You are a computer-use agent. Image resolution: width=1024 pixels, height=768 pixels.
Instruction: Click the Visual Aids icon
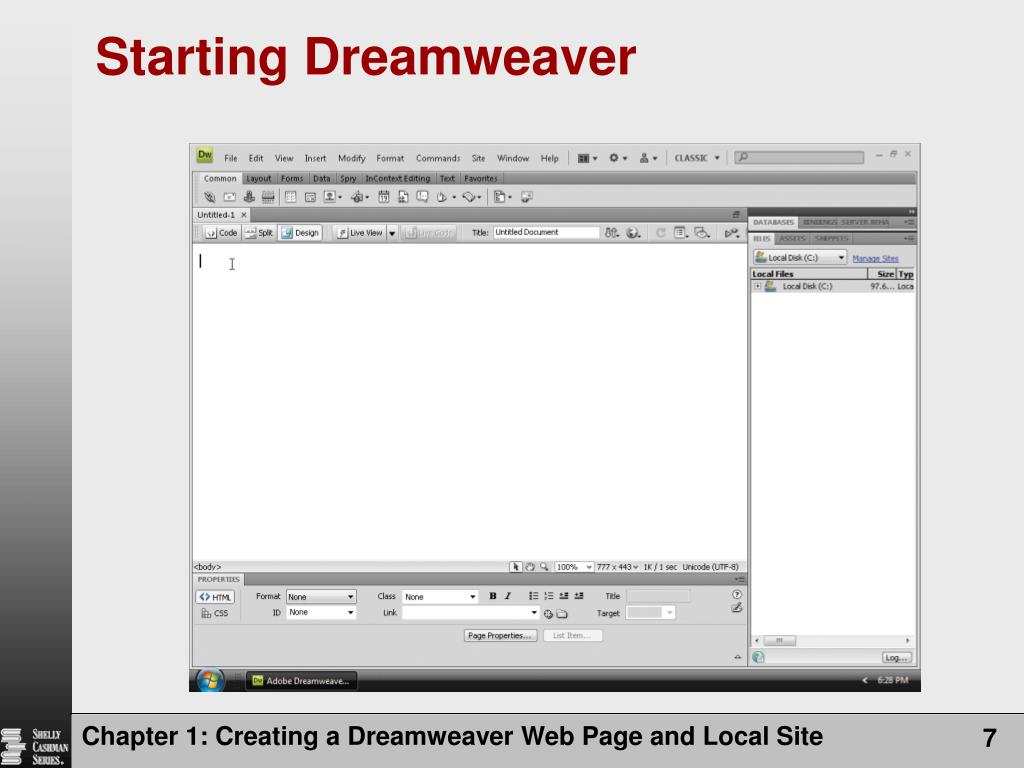pos(702,232)
